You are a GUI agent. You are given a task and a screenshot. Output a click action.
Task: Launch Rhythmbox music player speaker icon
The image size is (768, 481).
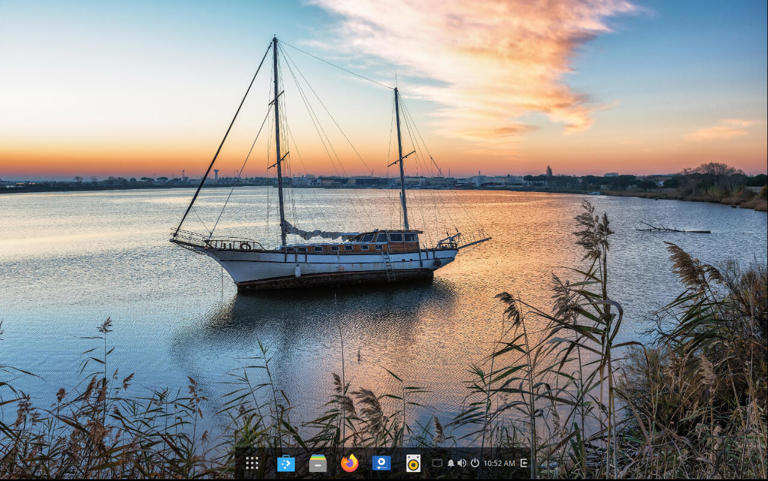click(x=413, y=463)
